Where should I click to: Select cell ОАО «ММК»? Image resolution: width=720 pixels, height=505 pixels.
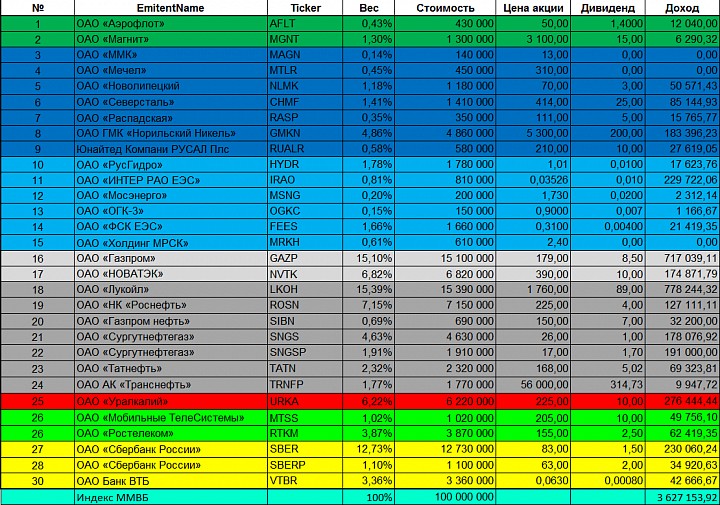tap(170, 55)
